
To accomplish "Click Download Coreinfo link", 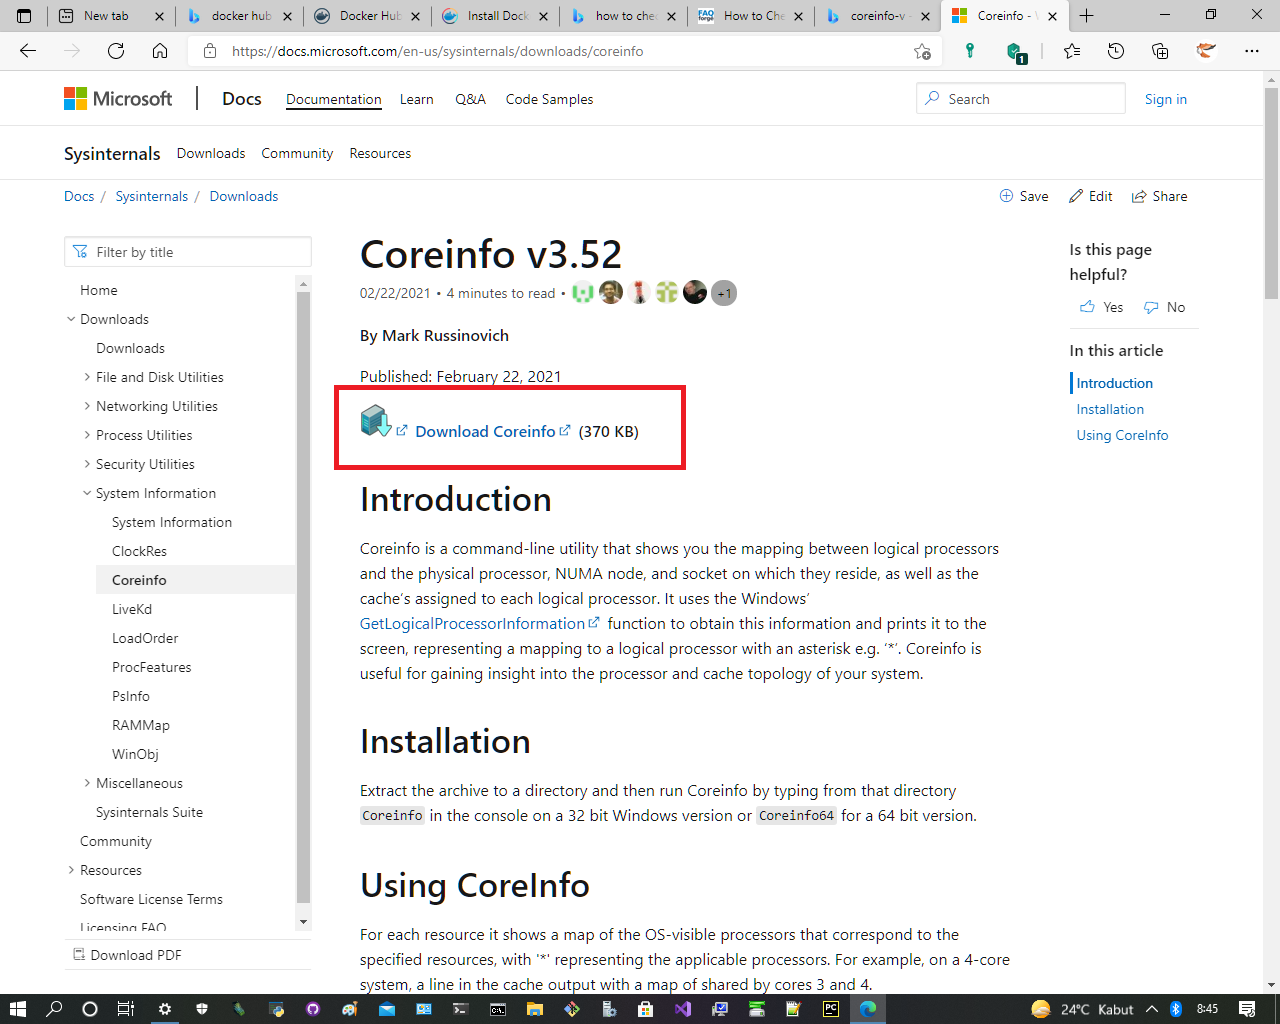I will coord(485,431).
